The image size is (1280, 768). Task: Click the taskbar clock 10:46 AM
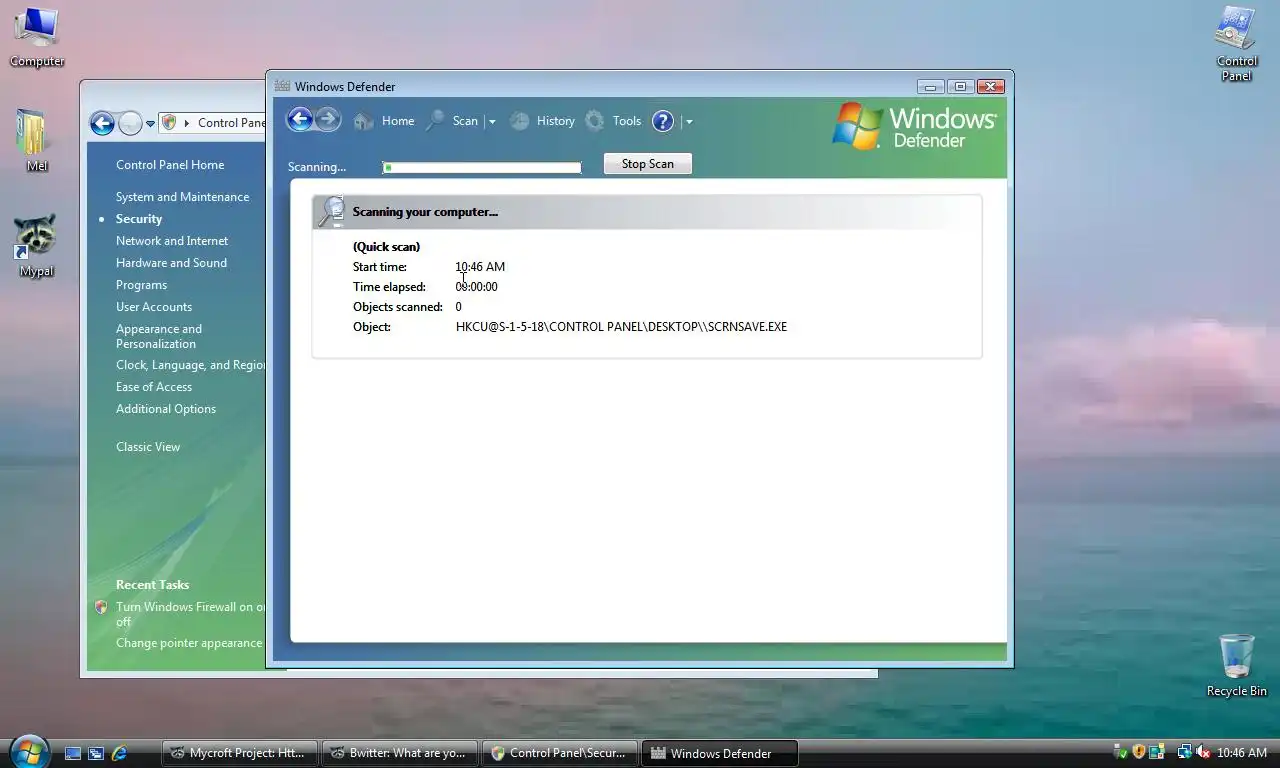click(1243, 753)
